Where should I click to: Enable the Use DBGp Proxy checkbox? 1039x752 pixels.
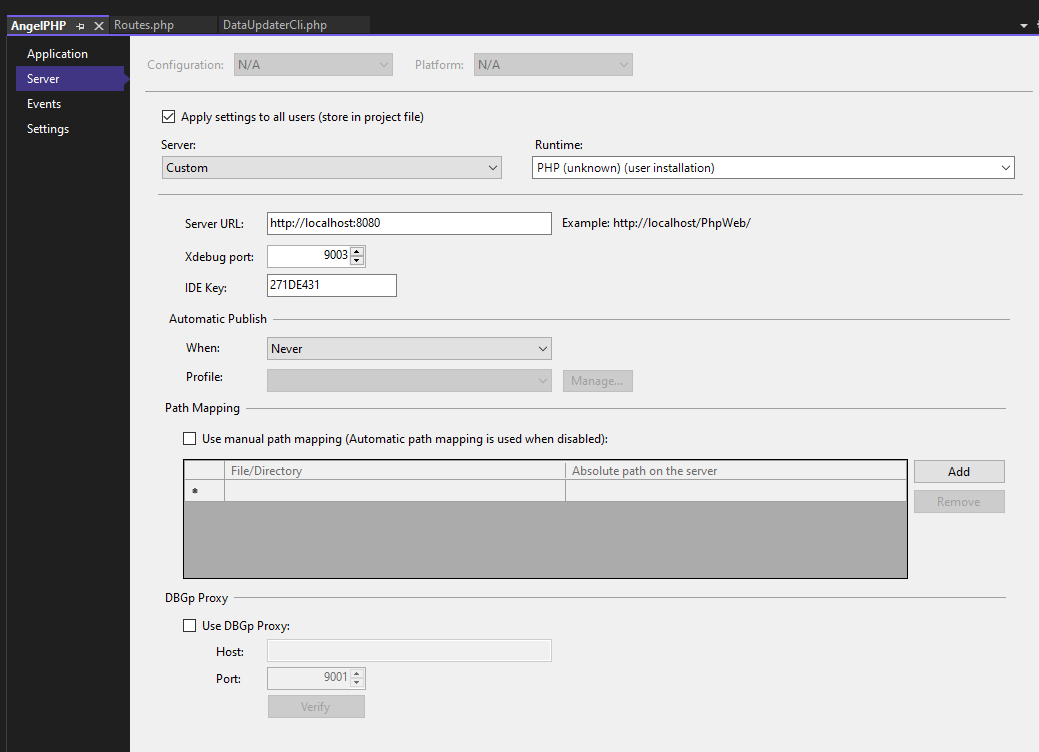point(190,626)
